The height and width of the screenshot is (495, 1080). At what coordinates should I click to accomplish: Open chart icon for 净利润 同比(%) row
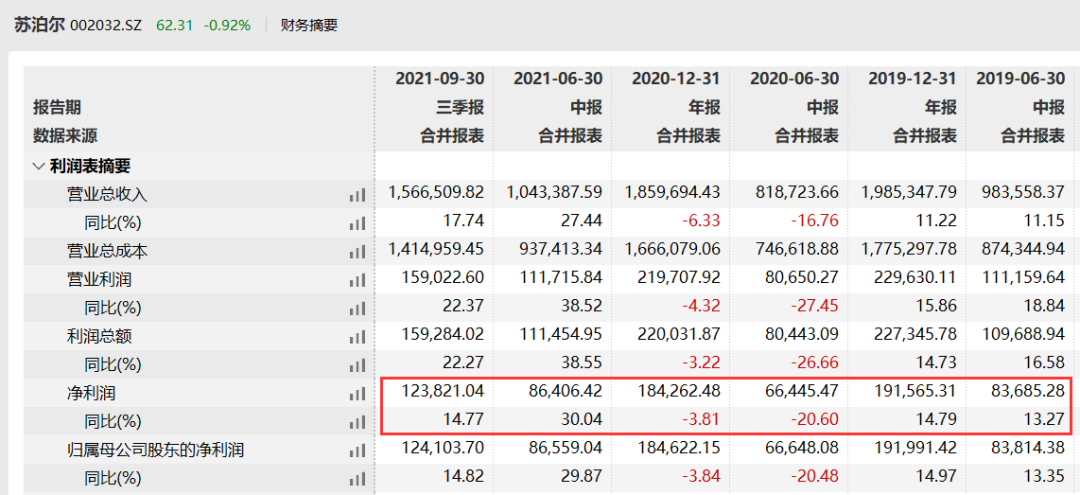pyautogui.click(x=357, y=422)
